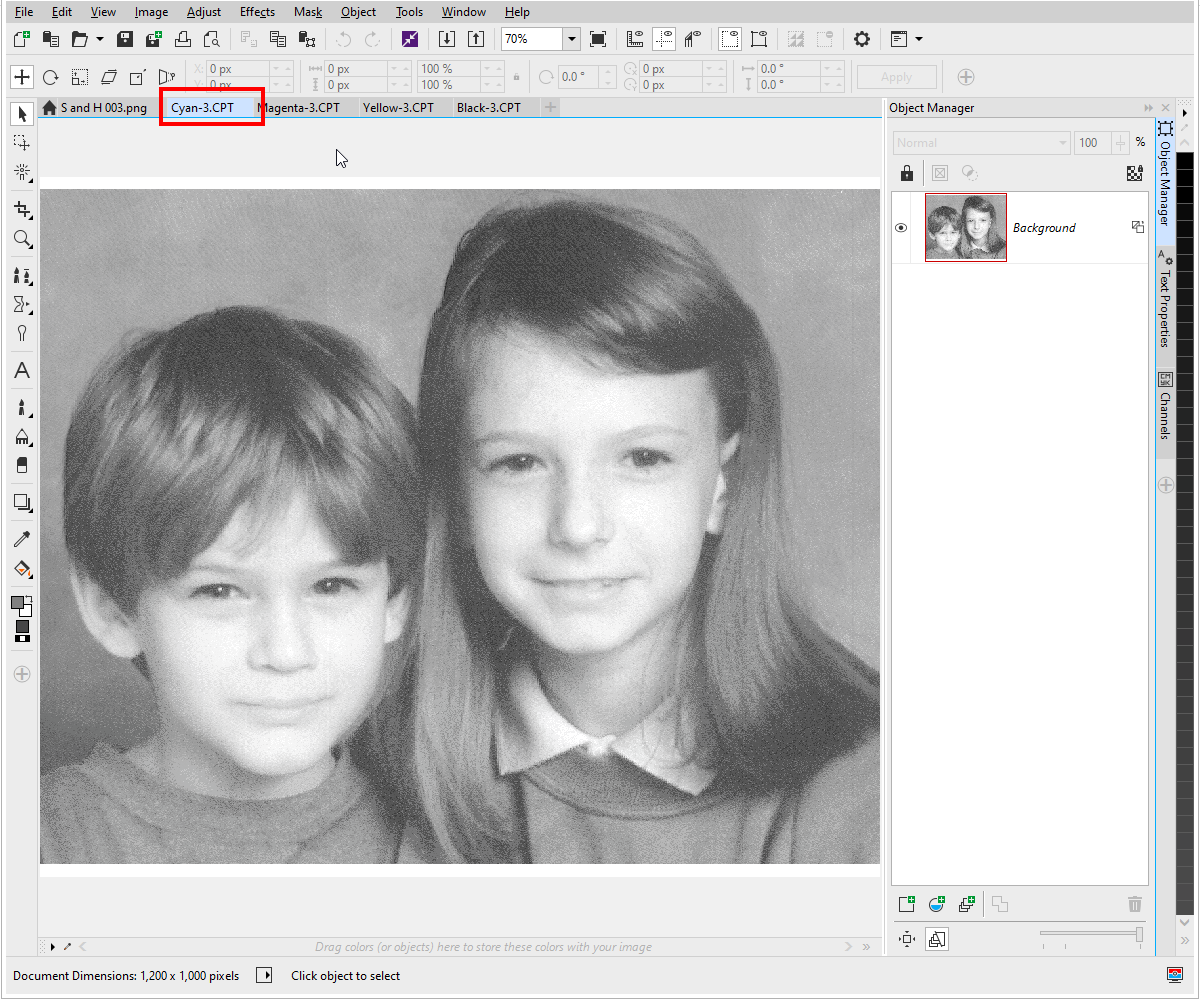Open Options with the gear icon
Screen dimensions: 1200x1000
tap(862, 39)
